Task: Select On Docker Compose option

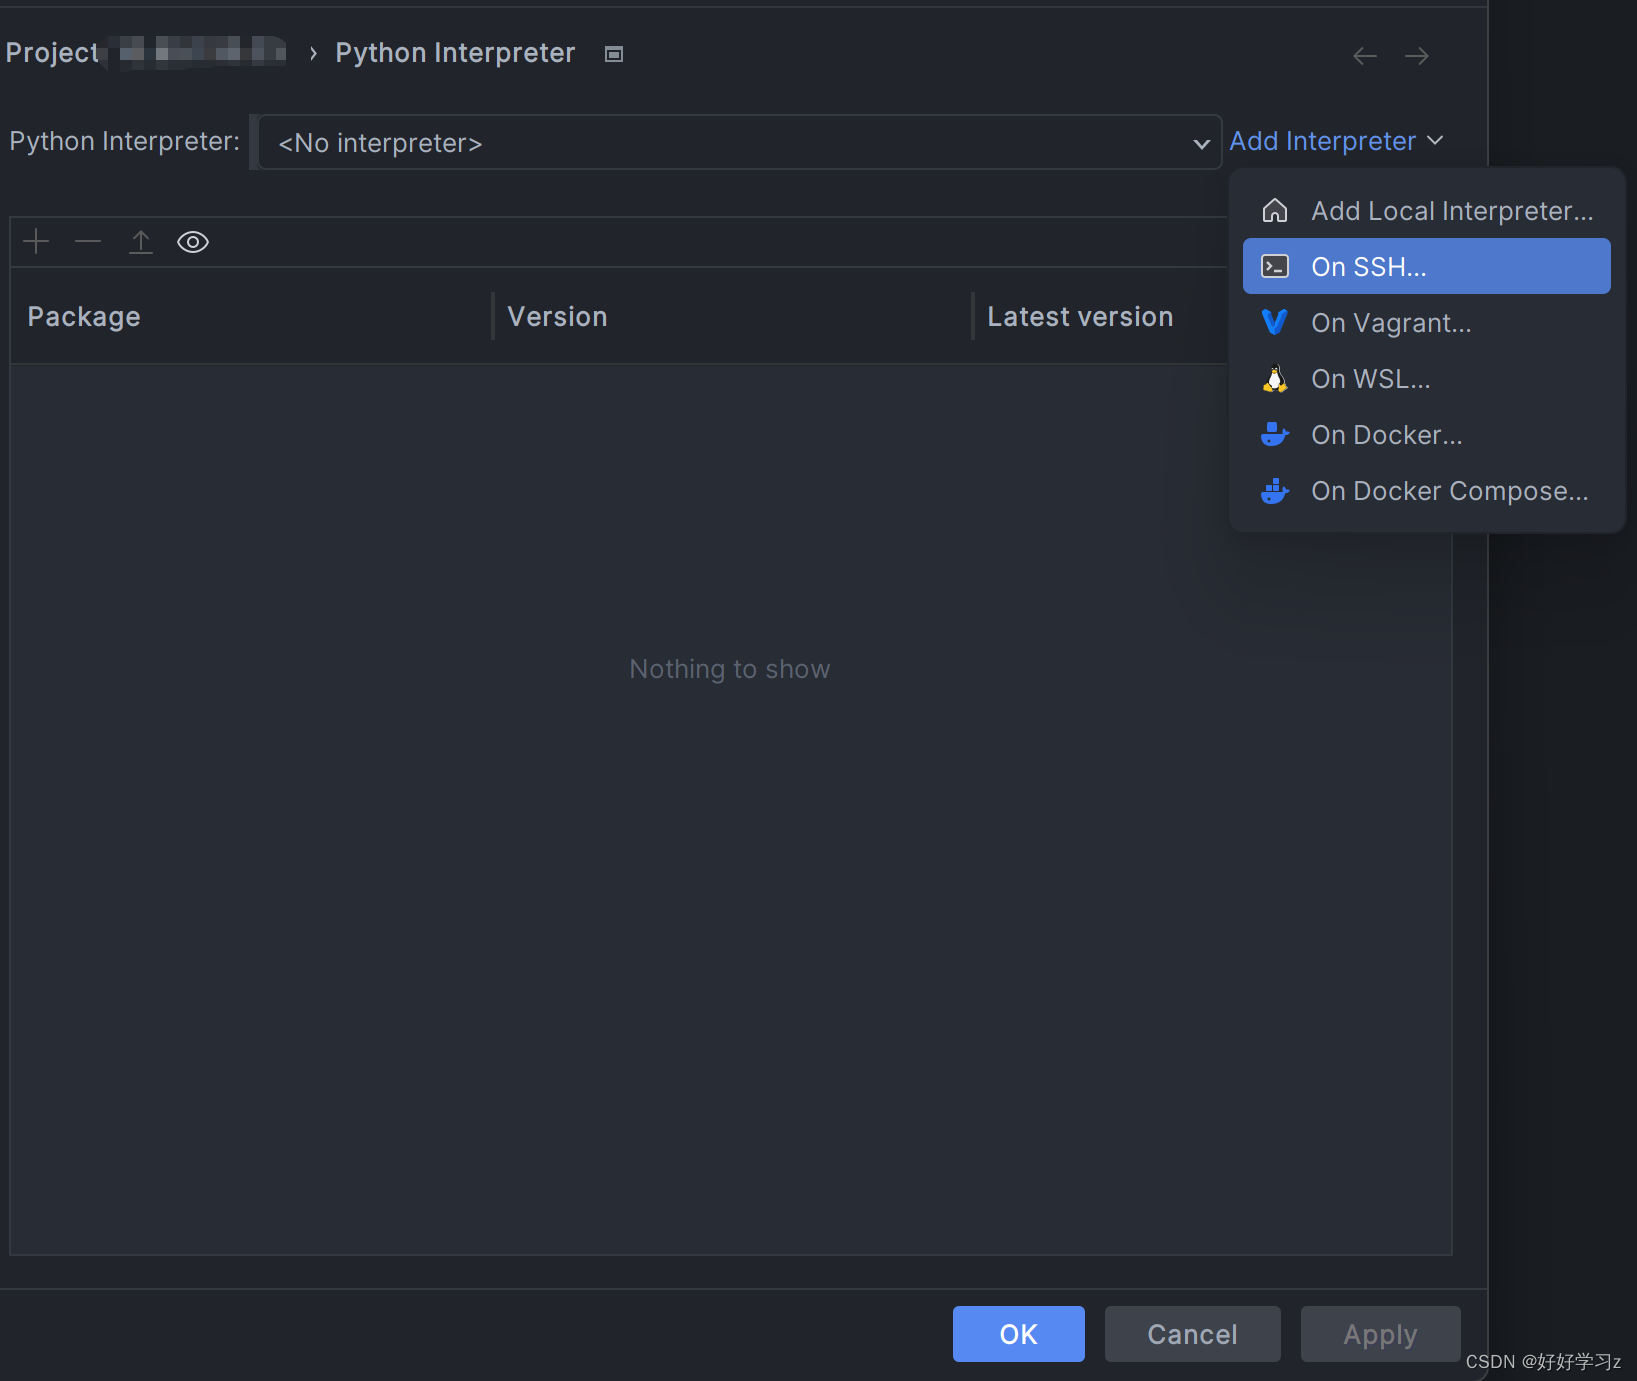Action: tap(1449, 490)
